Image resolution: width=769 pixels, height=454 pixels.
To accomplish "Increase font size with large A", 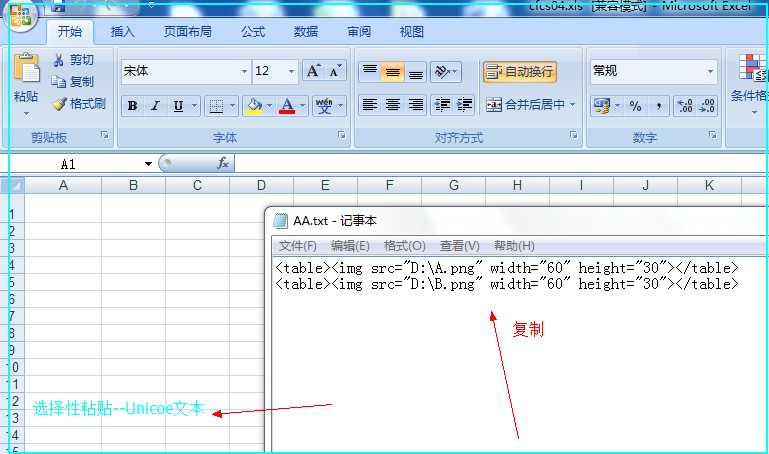I will 313,72.
